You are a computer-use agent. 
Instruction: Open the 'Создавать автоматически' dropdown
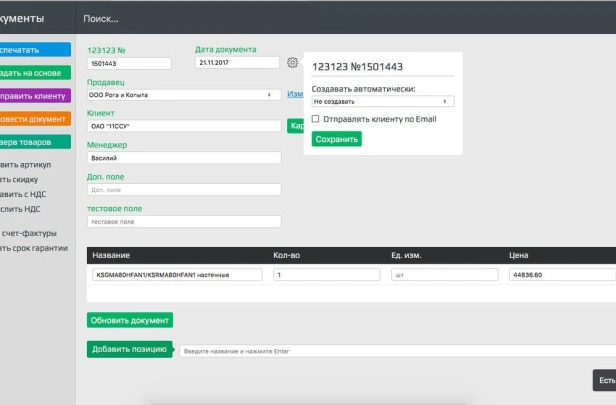(383, 101)
